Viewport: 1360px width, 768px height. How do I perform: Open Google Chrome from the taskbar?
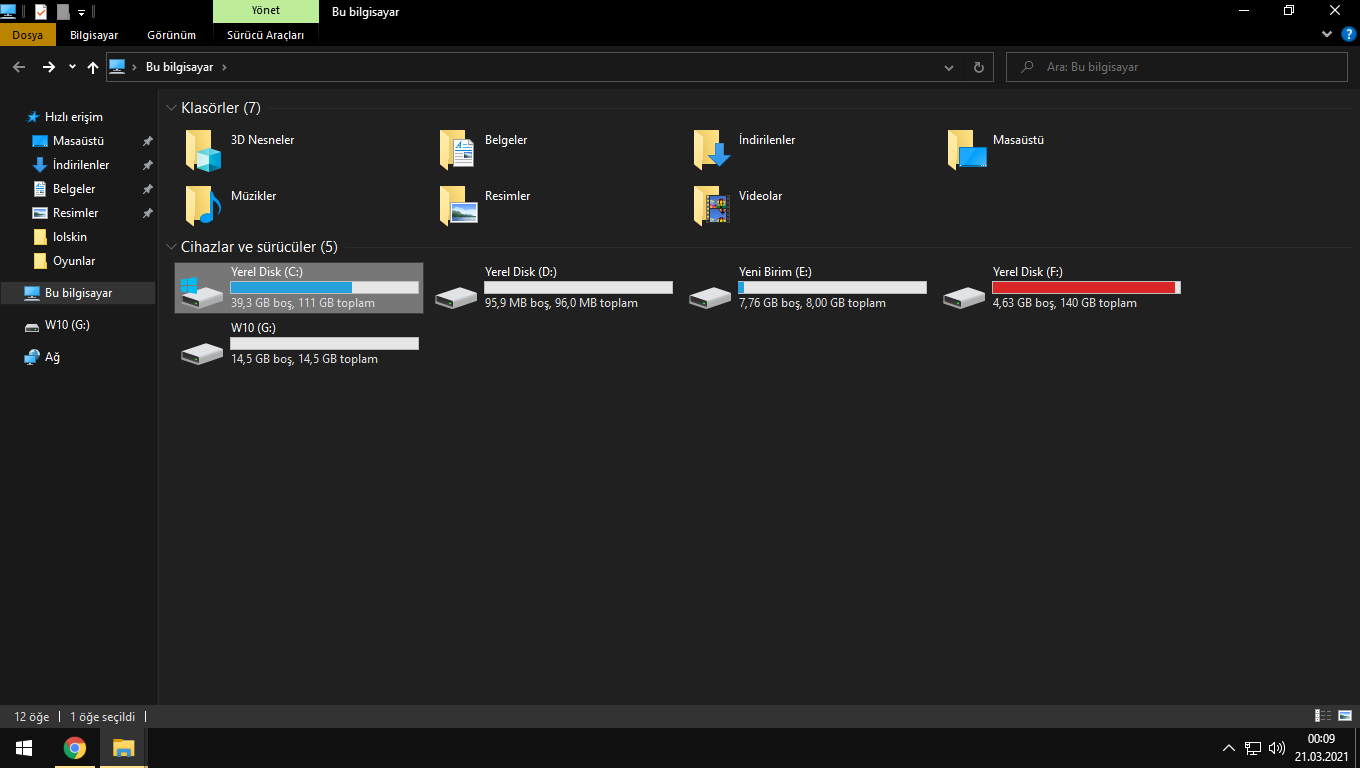pos(74,747)
